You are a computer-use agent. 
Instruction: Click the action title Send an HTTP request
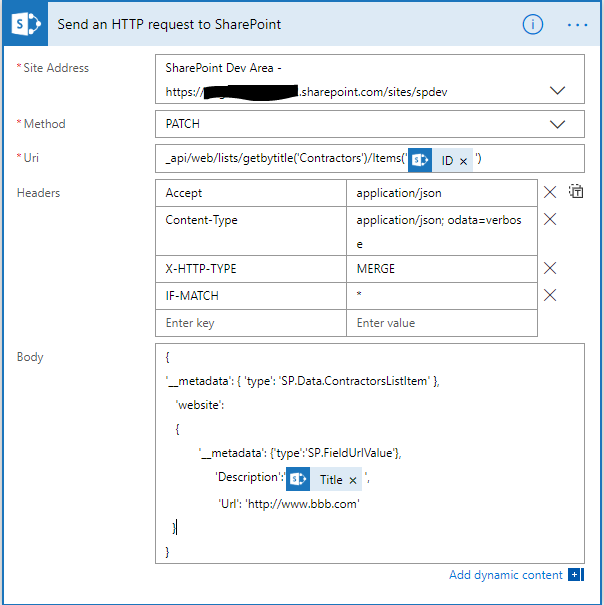[x=169, y=24]
